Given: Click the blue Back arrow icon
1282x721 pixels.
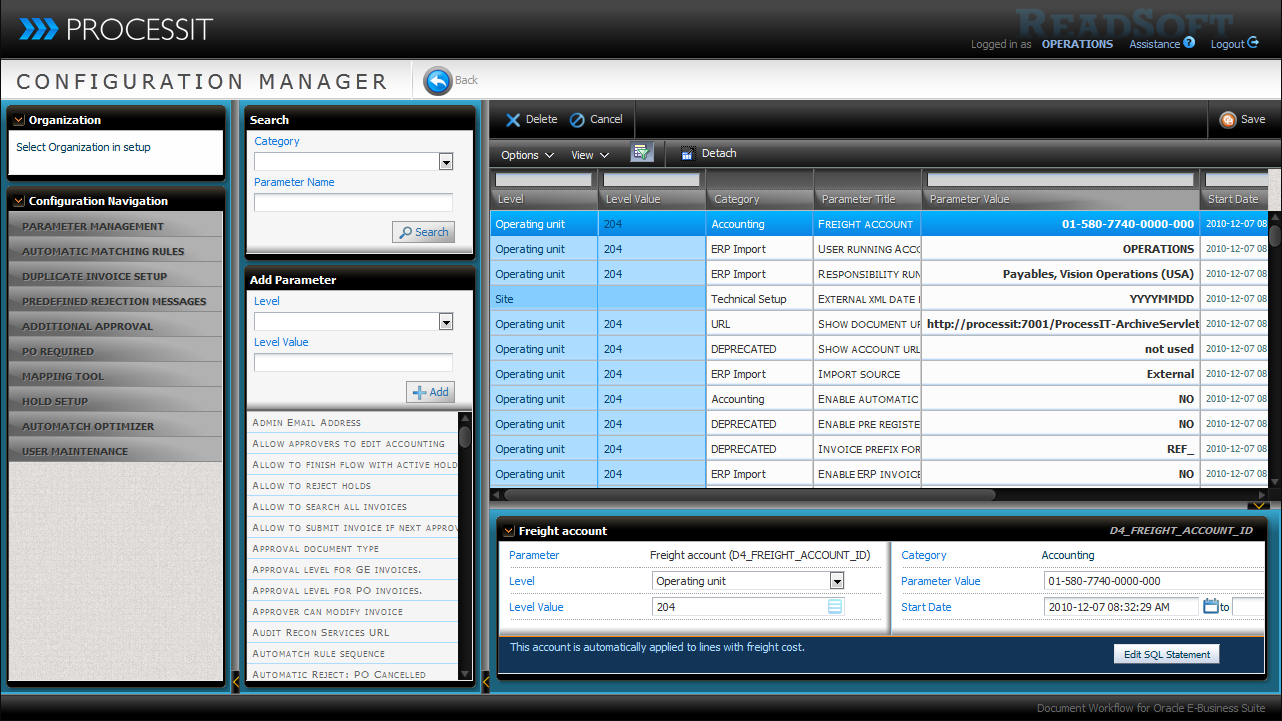Looking at the screenshot, I should (x=437, y=81).
